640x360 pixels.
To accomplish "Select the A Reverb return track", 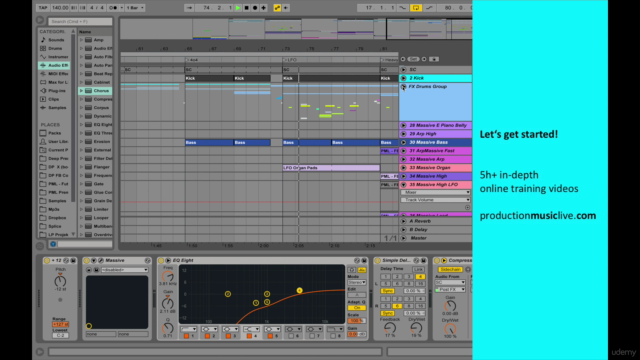I will 435,221.
